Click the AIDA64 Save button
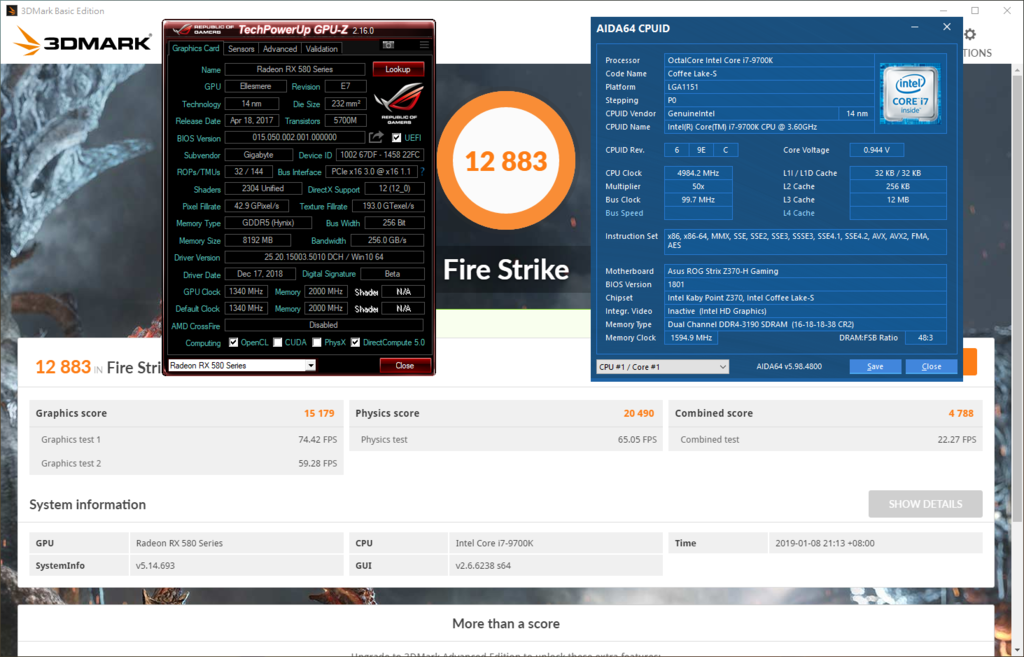Image resolution: width=1024 pixels, height=657 pixels. (875, 366)
